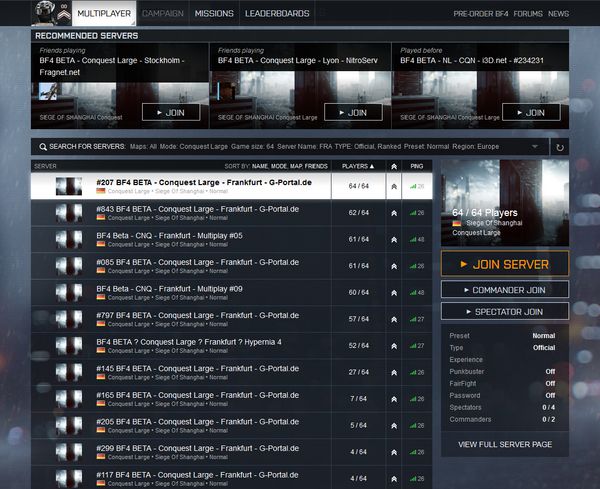Click the favorites column header icon

(x=394, y=166)
